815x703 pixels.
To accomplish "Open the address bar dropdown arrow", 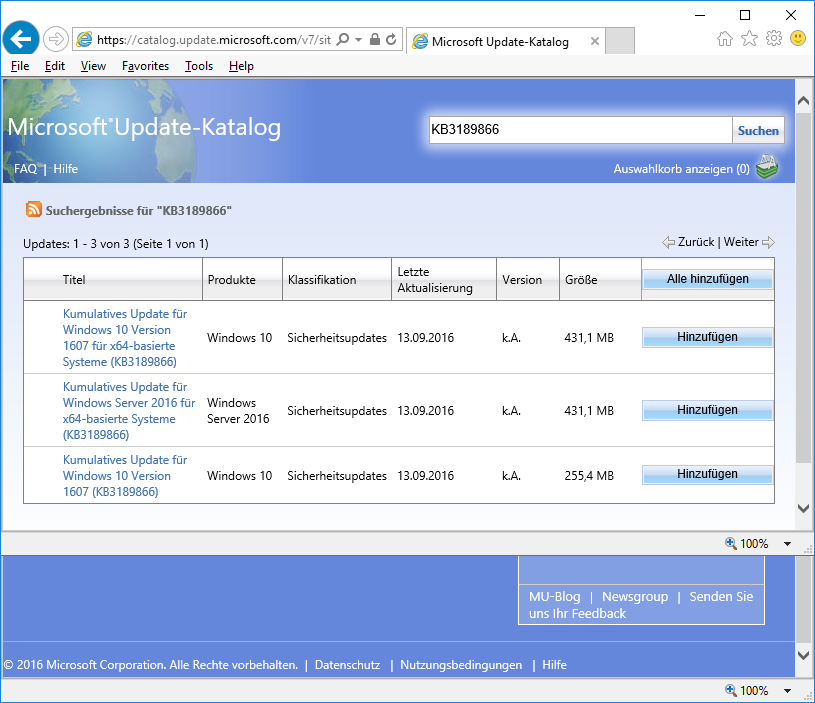I will [358, 40].
